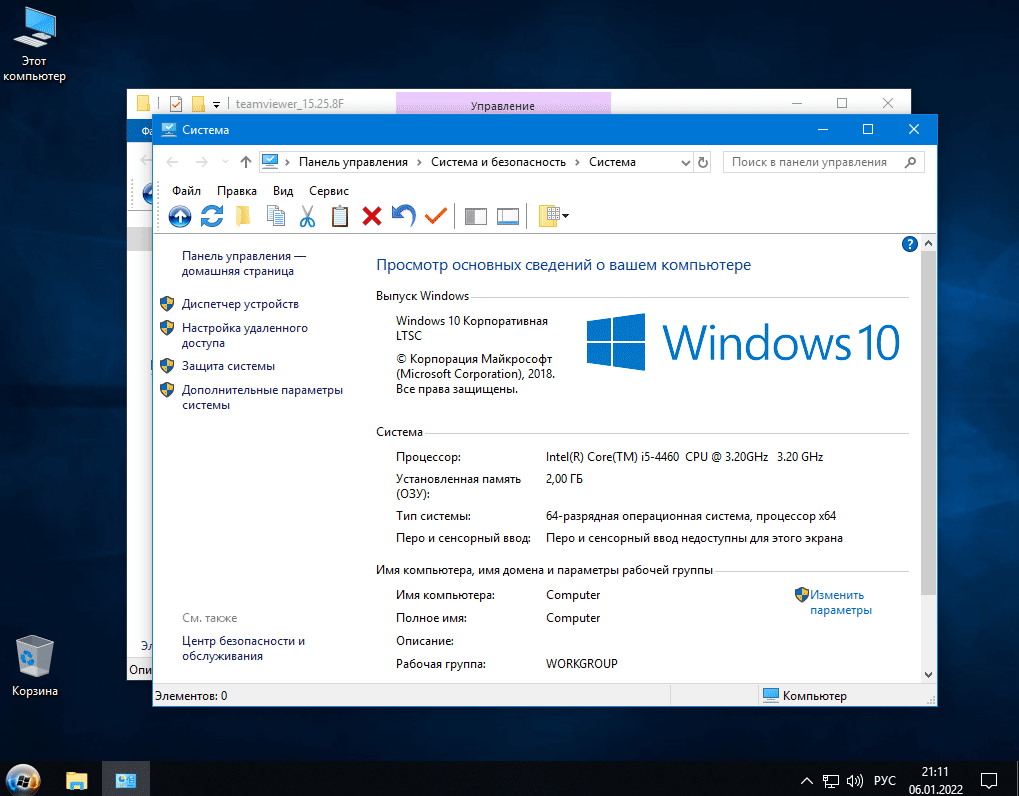The height and width of the screenshot is (796, 1019).
Task: Click the 2,00 ГБ memory value
Action: click(564, 479)
